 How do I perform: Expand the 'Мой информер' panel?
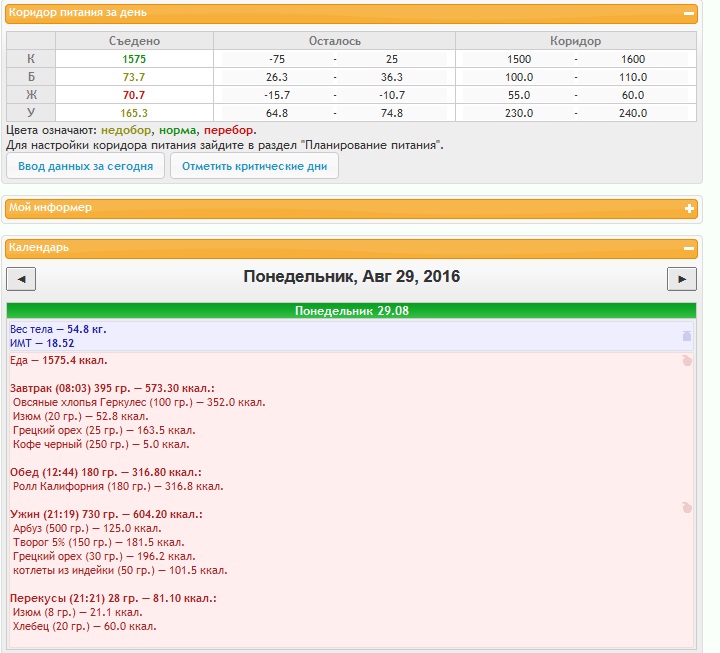(x=689, y=208)
